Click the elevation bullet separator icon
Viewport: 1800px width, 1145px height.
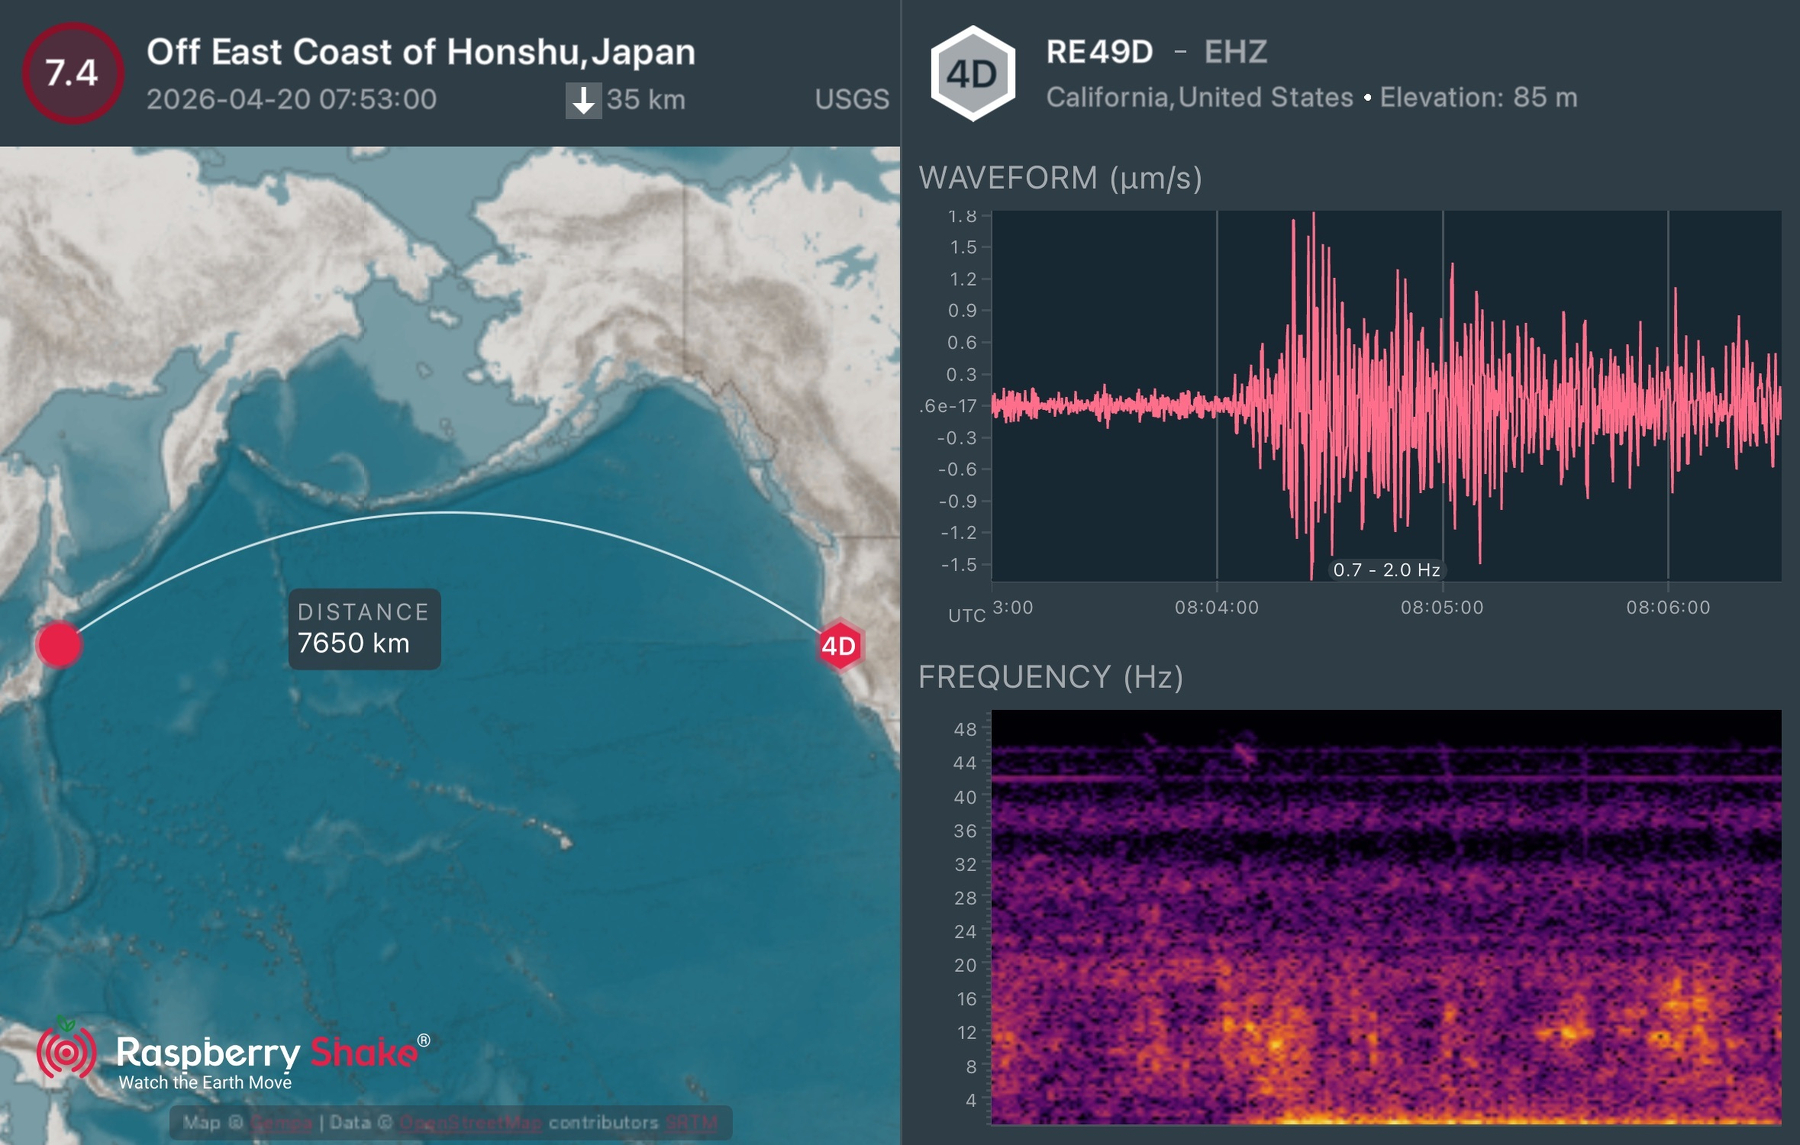1368,99
